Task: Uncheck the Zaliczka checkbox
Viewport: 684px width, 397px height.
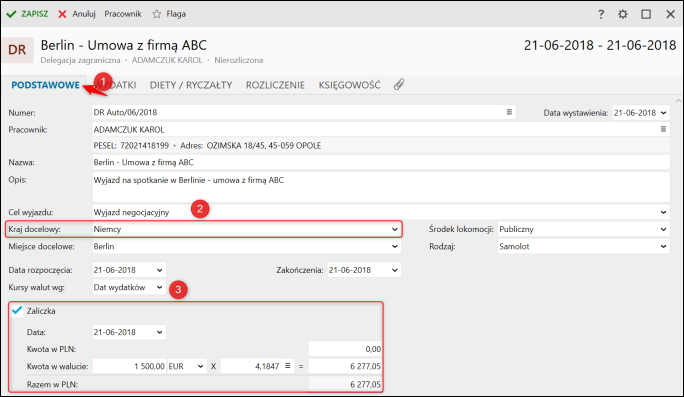Action: coord(17,311)
